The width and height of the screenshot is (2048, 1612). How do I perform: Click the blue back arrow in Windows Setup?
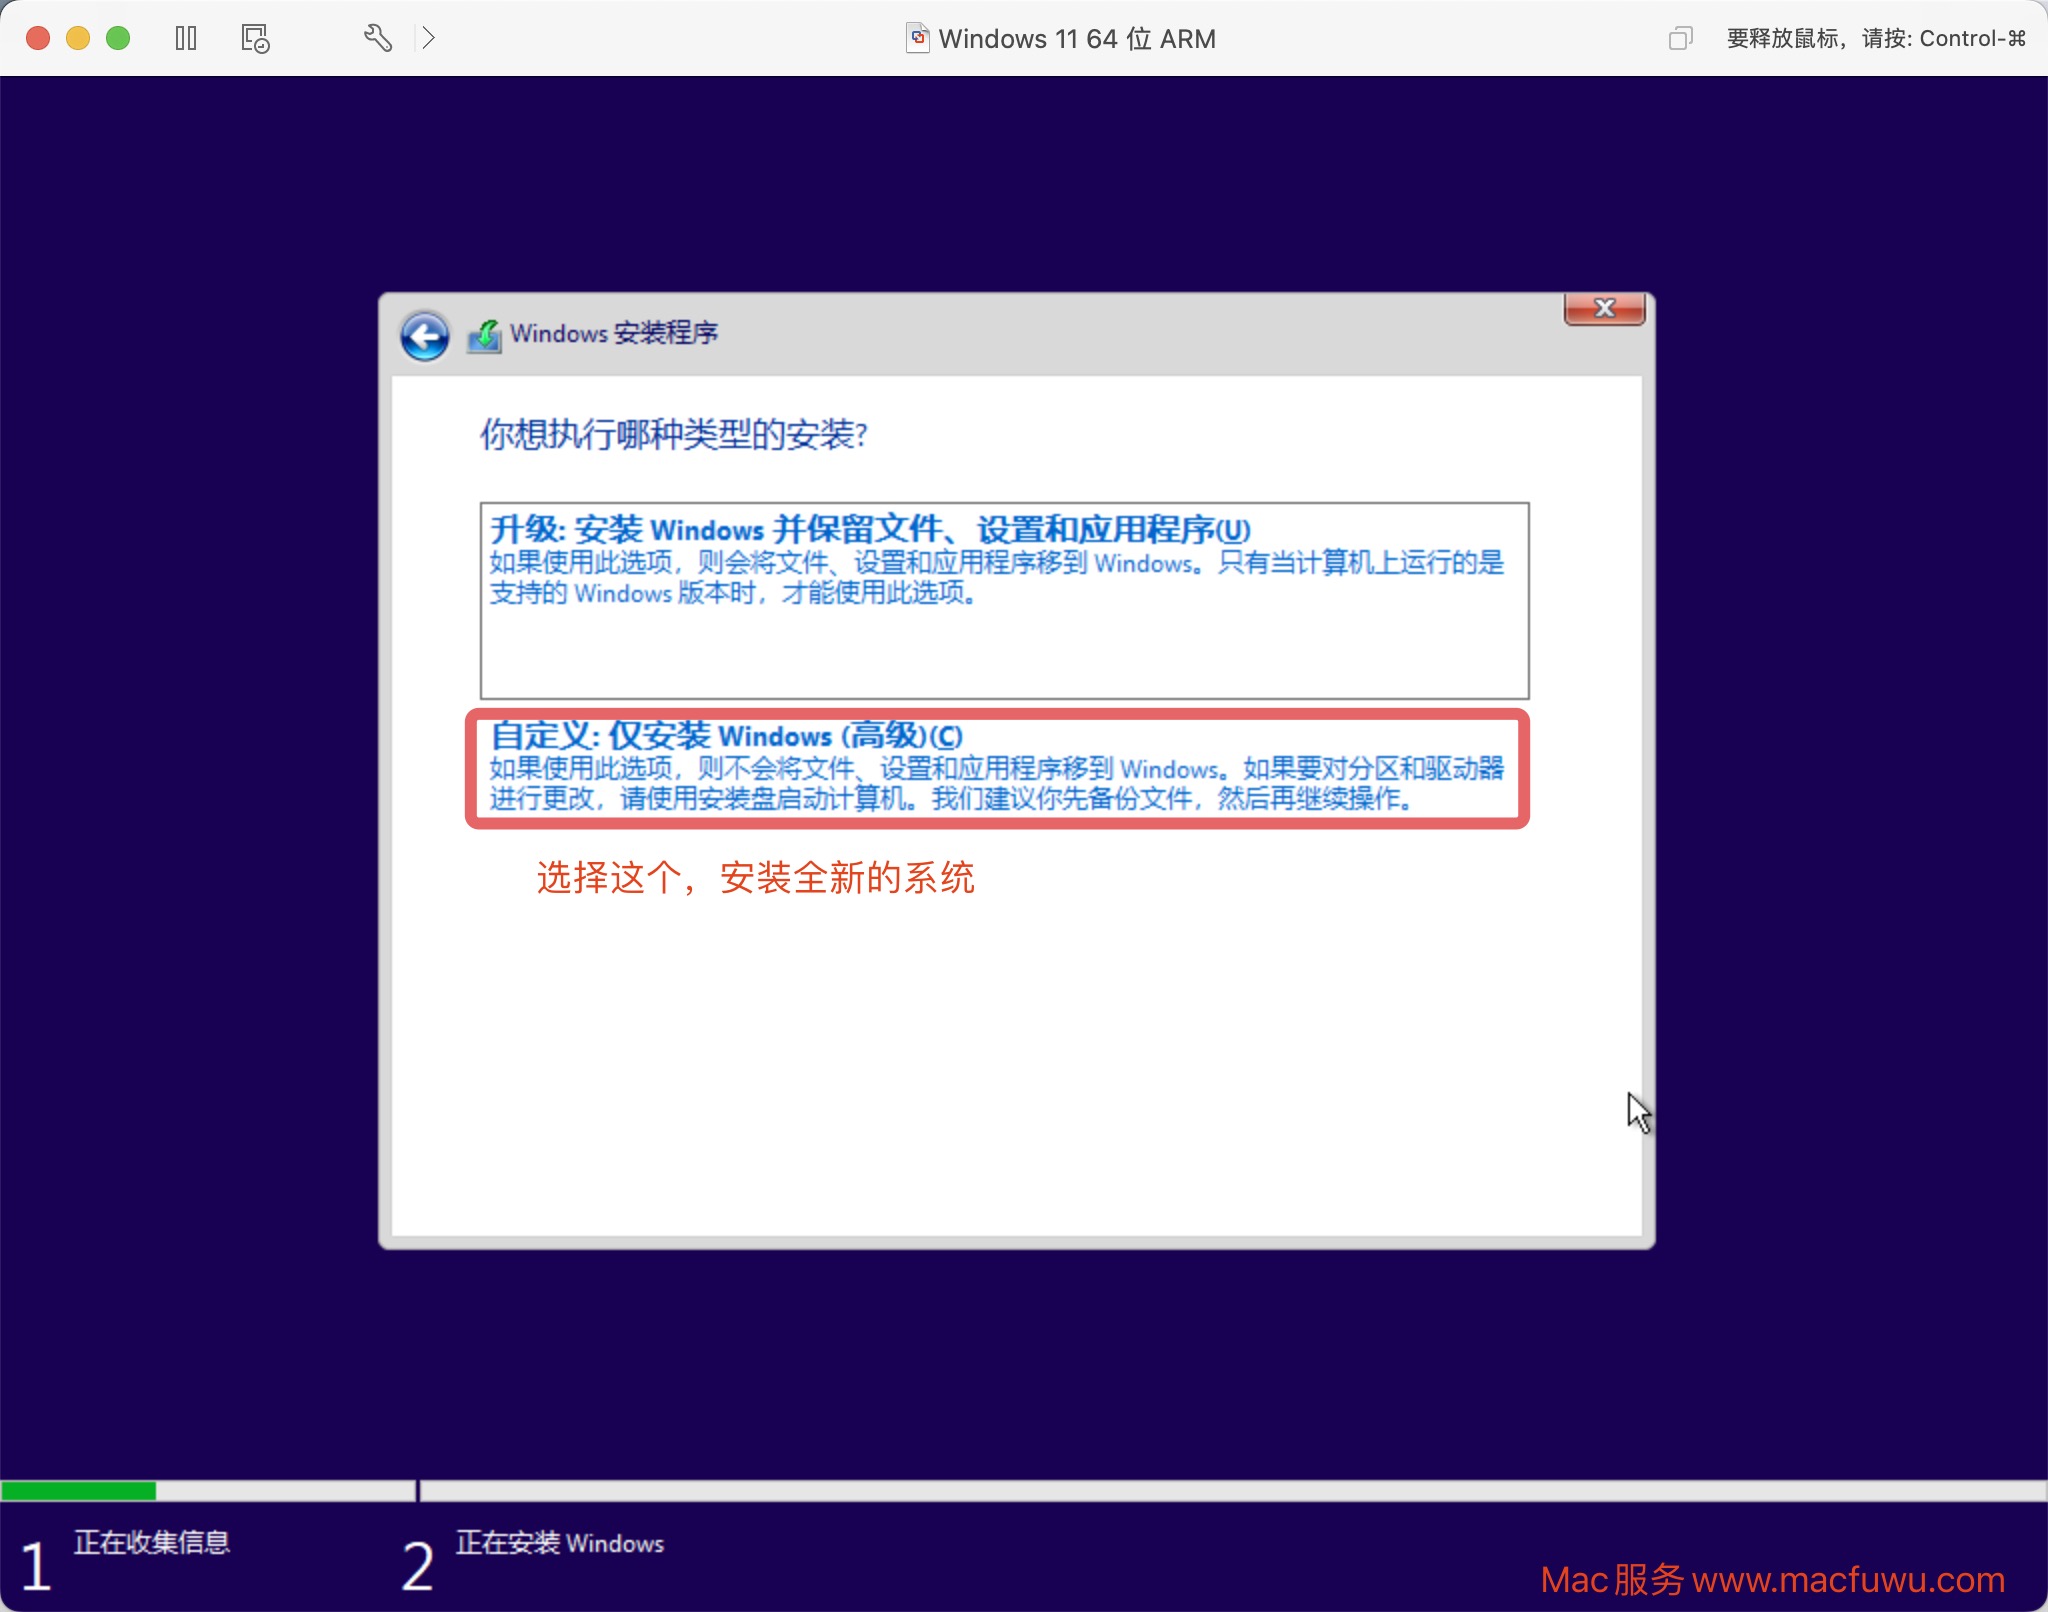pos(425,336)
